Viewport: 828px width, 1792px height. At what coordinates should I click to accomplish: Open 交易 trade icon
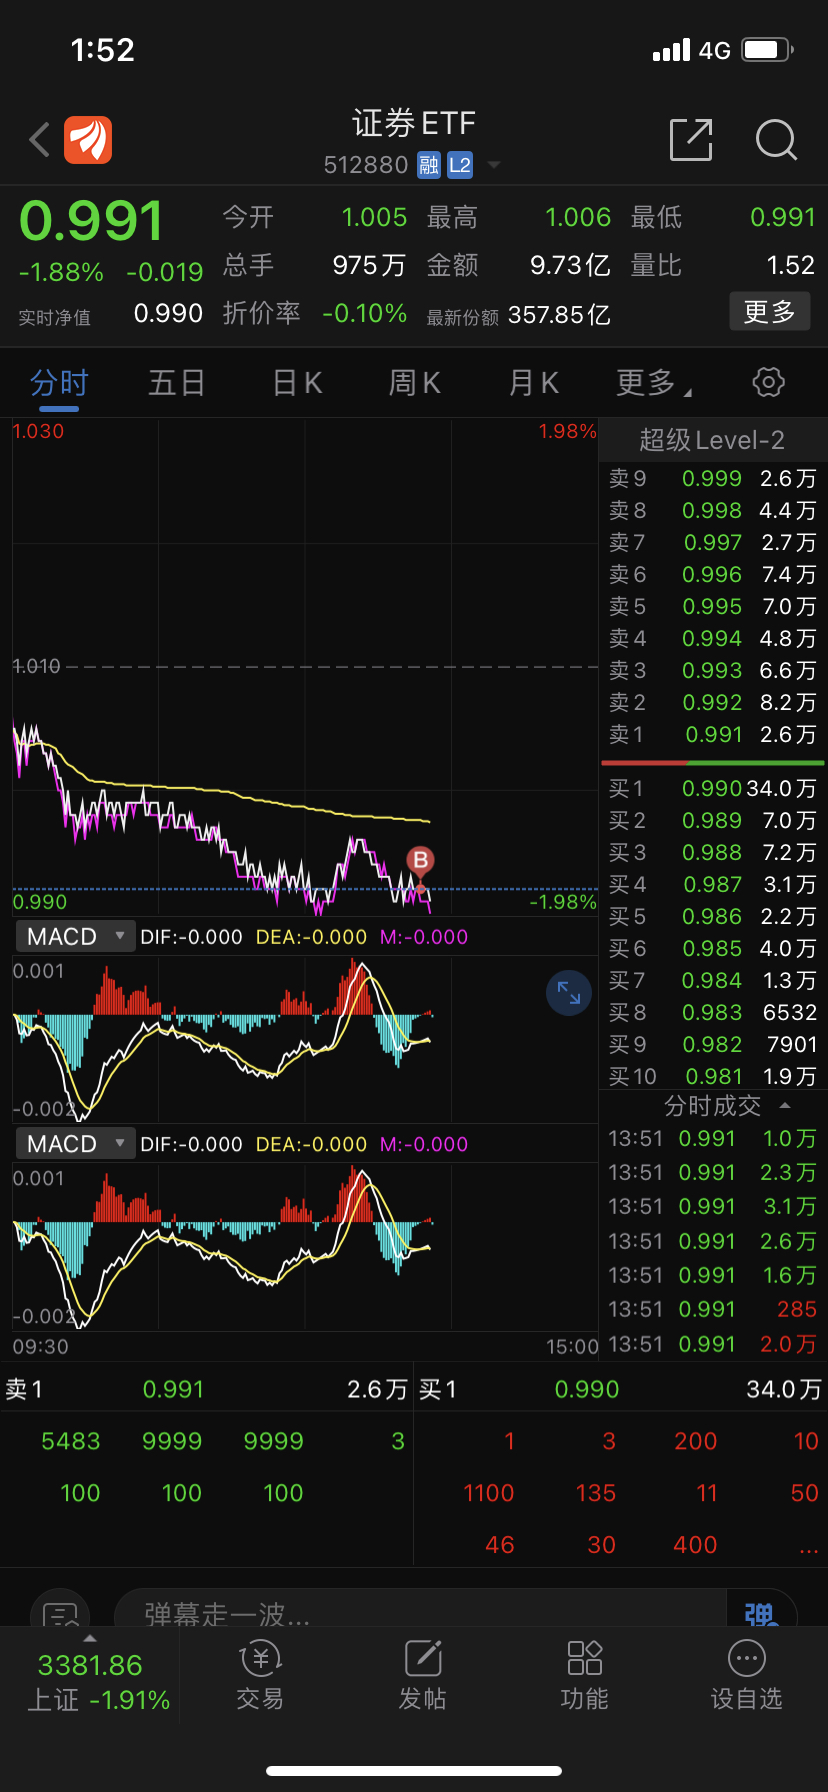click(x=260, y=1675)
